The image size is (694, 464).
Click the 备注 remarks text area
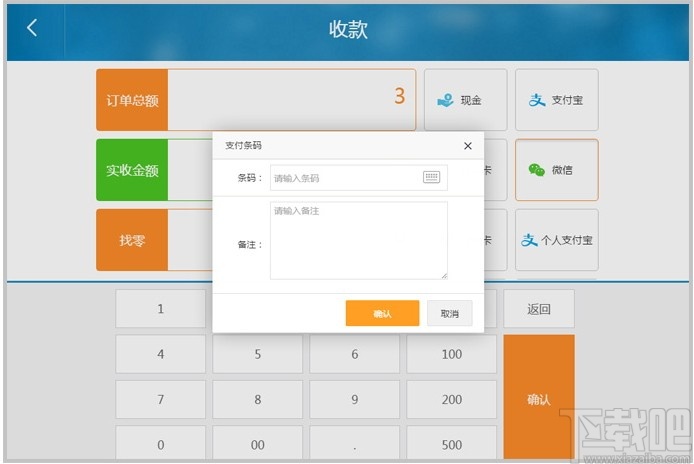click(359, 240)
